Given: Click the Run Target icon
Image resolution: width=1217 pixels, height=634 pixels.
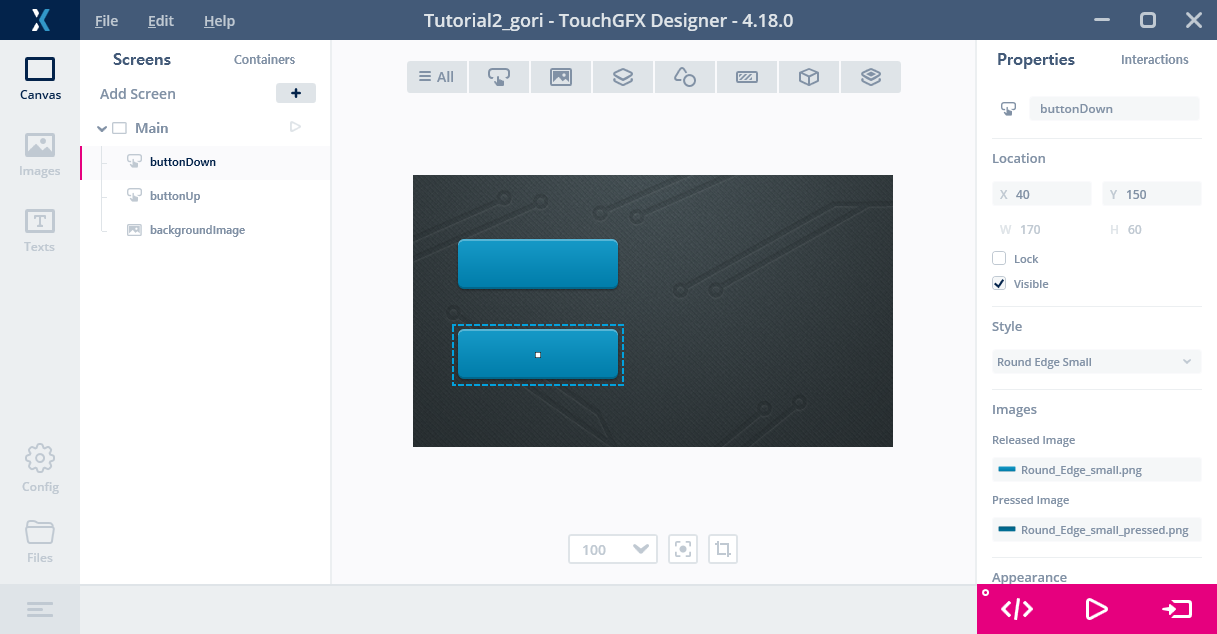Looking at the screenshot, I should (x=1177, y=609).
